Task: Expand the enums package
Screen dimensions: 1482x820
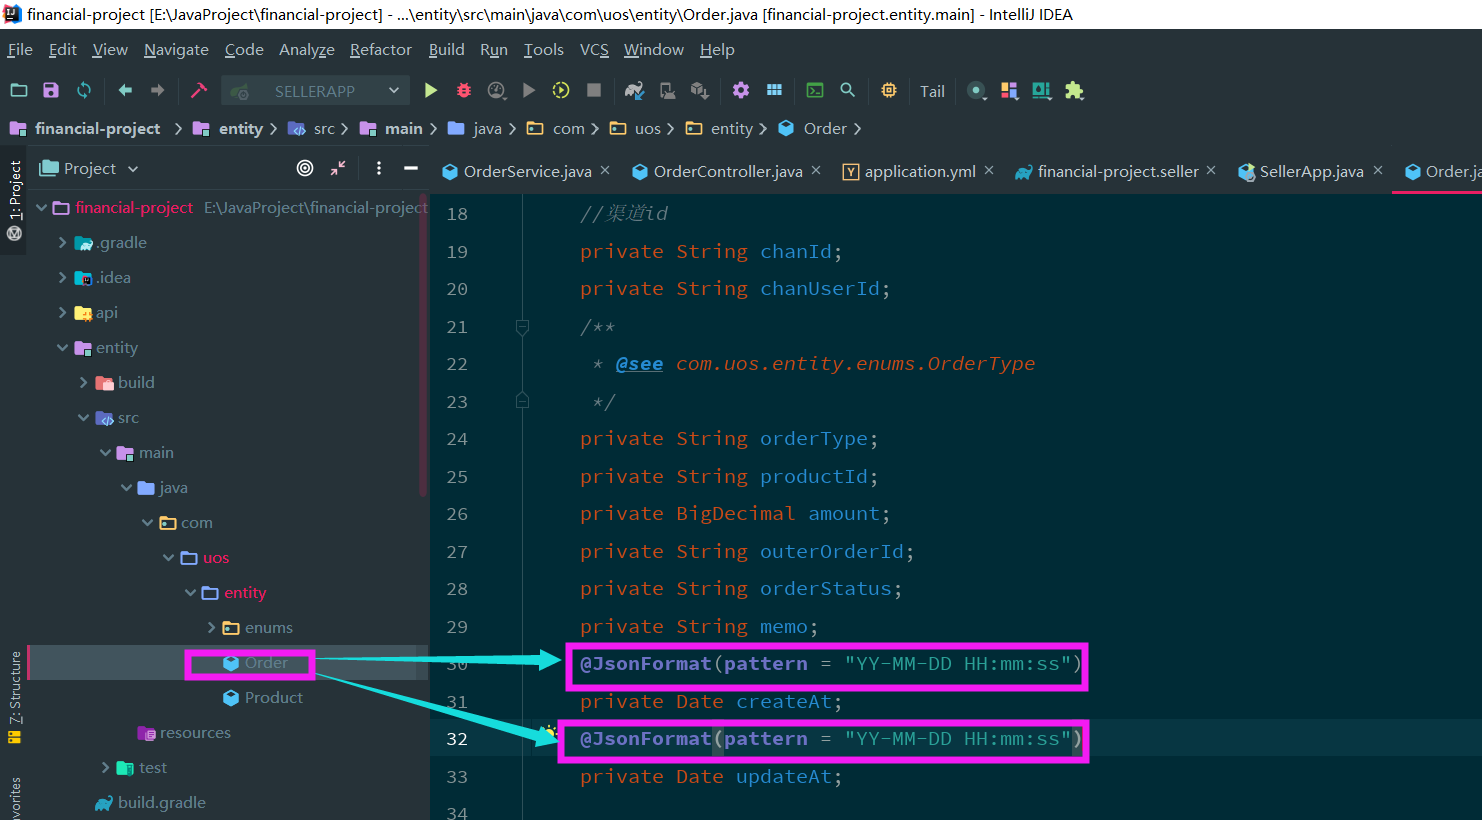Action: point(209,627)
